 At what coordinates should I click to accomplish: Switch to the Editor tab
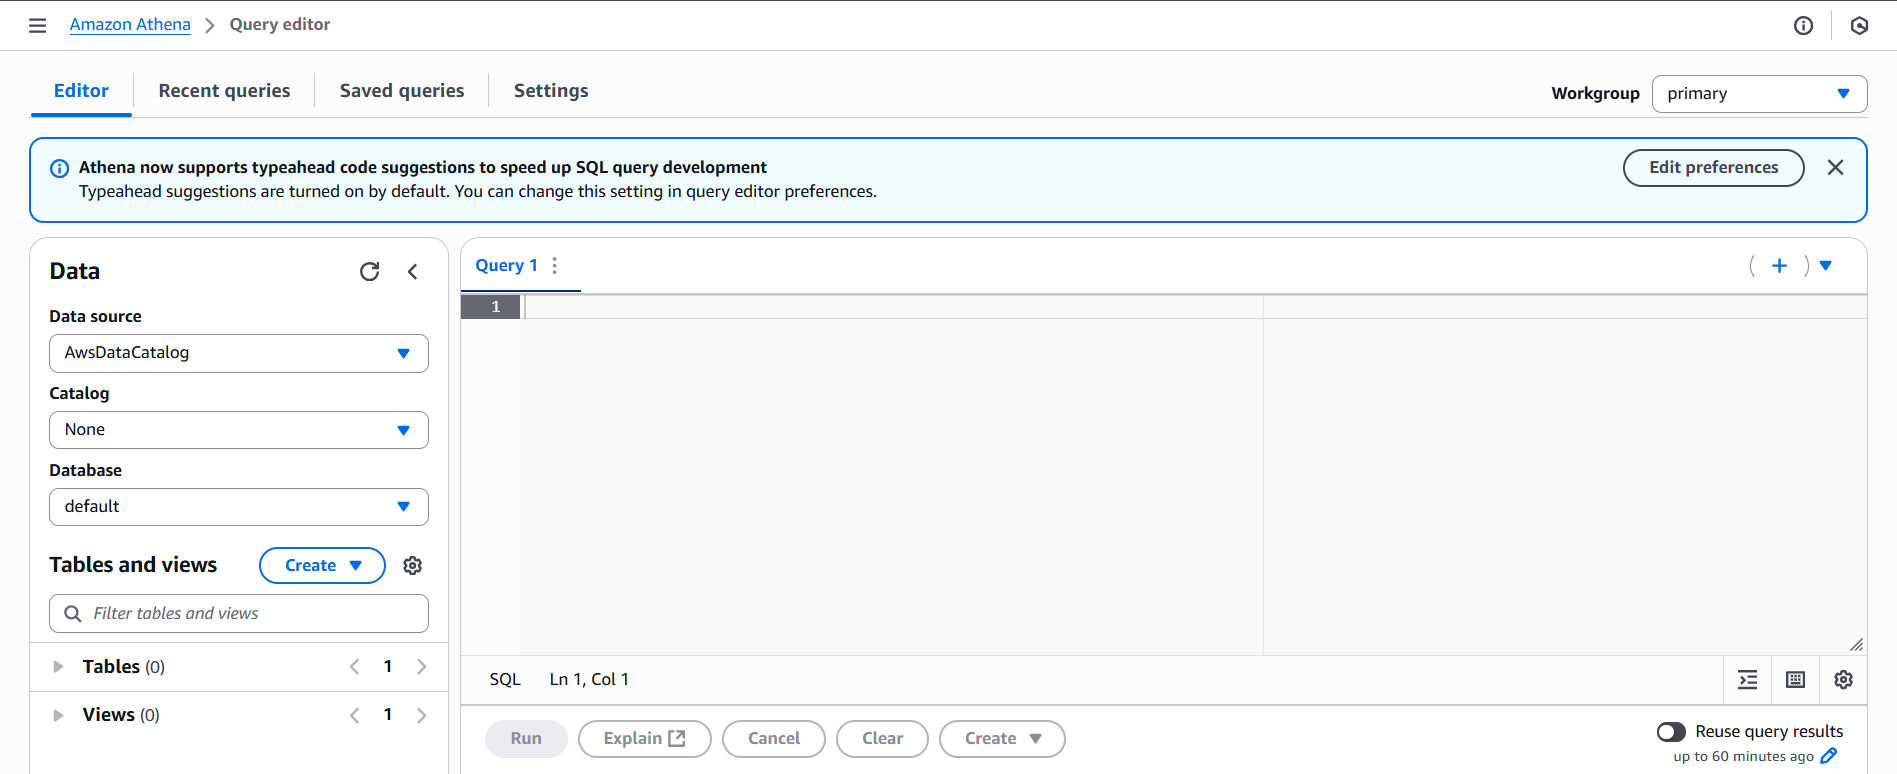pos(81,91)
